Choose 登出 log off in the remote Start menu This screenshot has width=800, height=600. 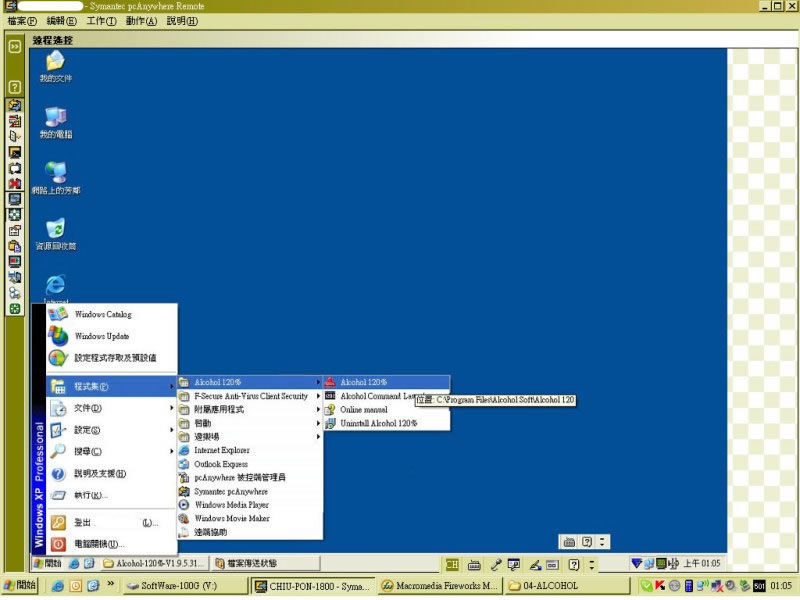coord(112,522)
